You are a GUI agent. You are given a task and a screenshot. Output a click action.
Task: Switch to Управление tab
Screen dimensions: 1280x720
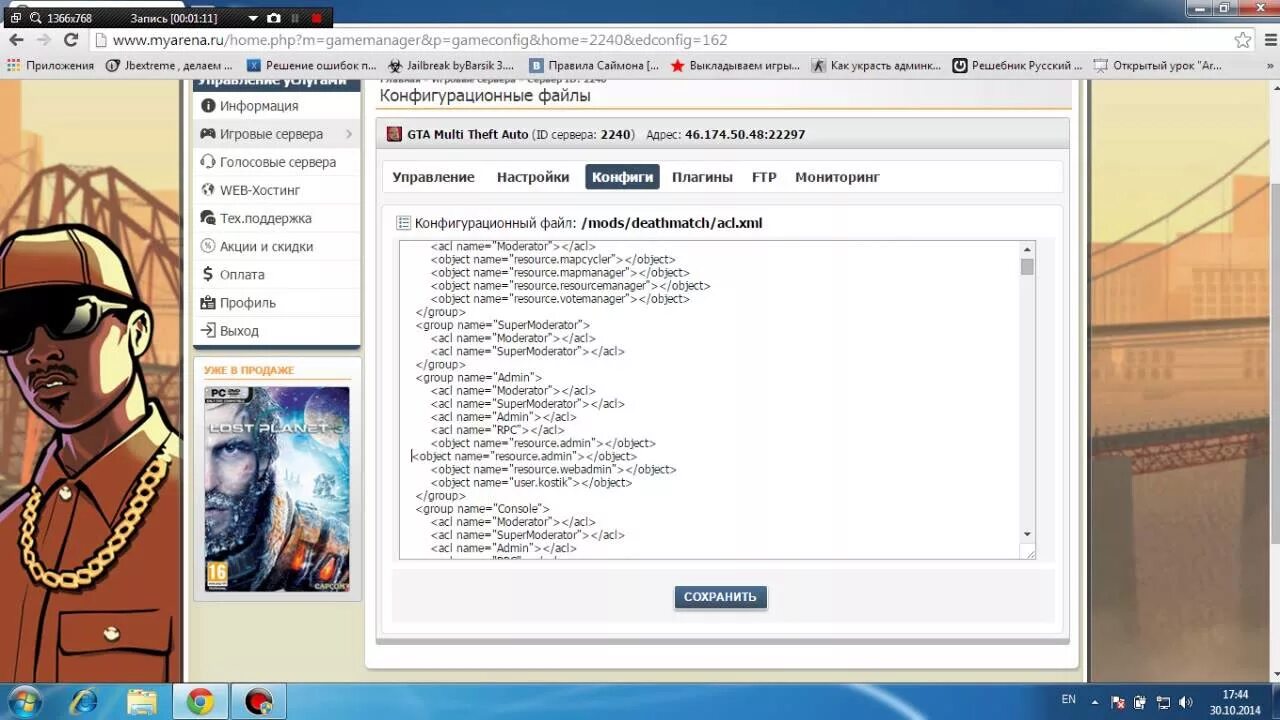433,177
